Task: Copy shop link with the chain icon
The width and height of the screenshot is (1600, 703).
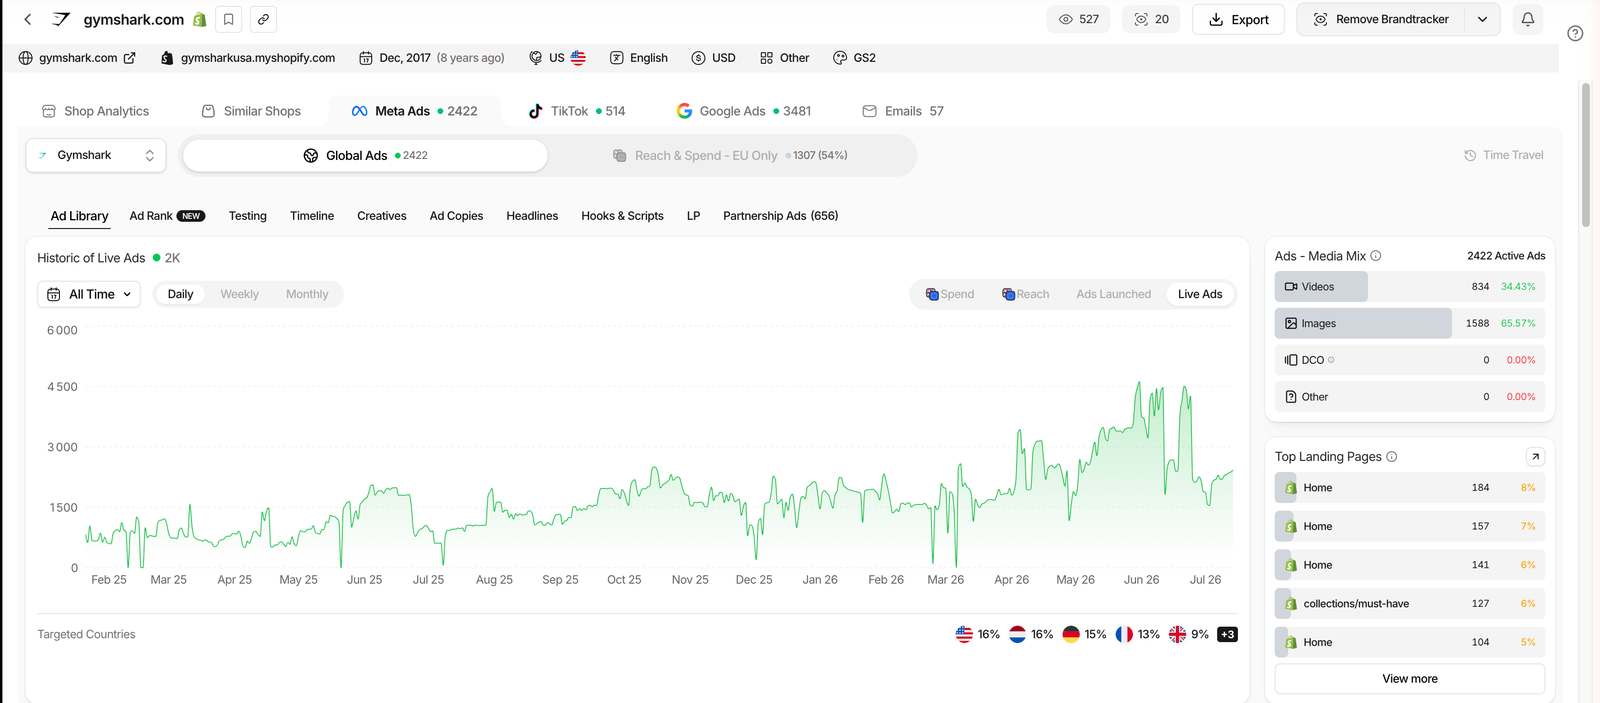Action: pos(263,19)
